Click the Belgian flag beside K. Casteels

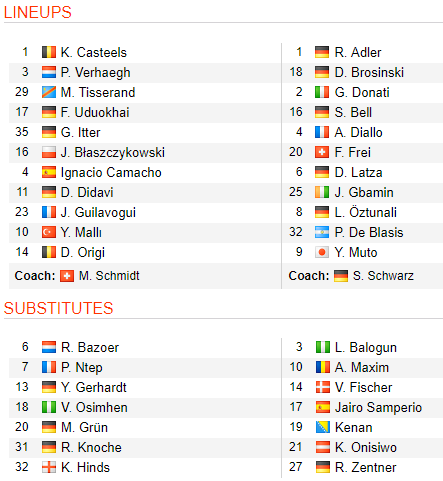pyautogui.click(x=49, y=52)
